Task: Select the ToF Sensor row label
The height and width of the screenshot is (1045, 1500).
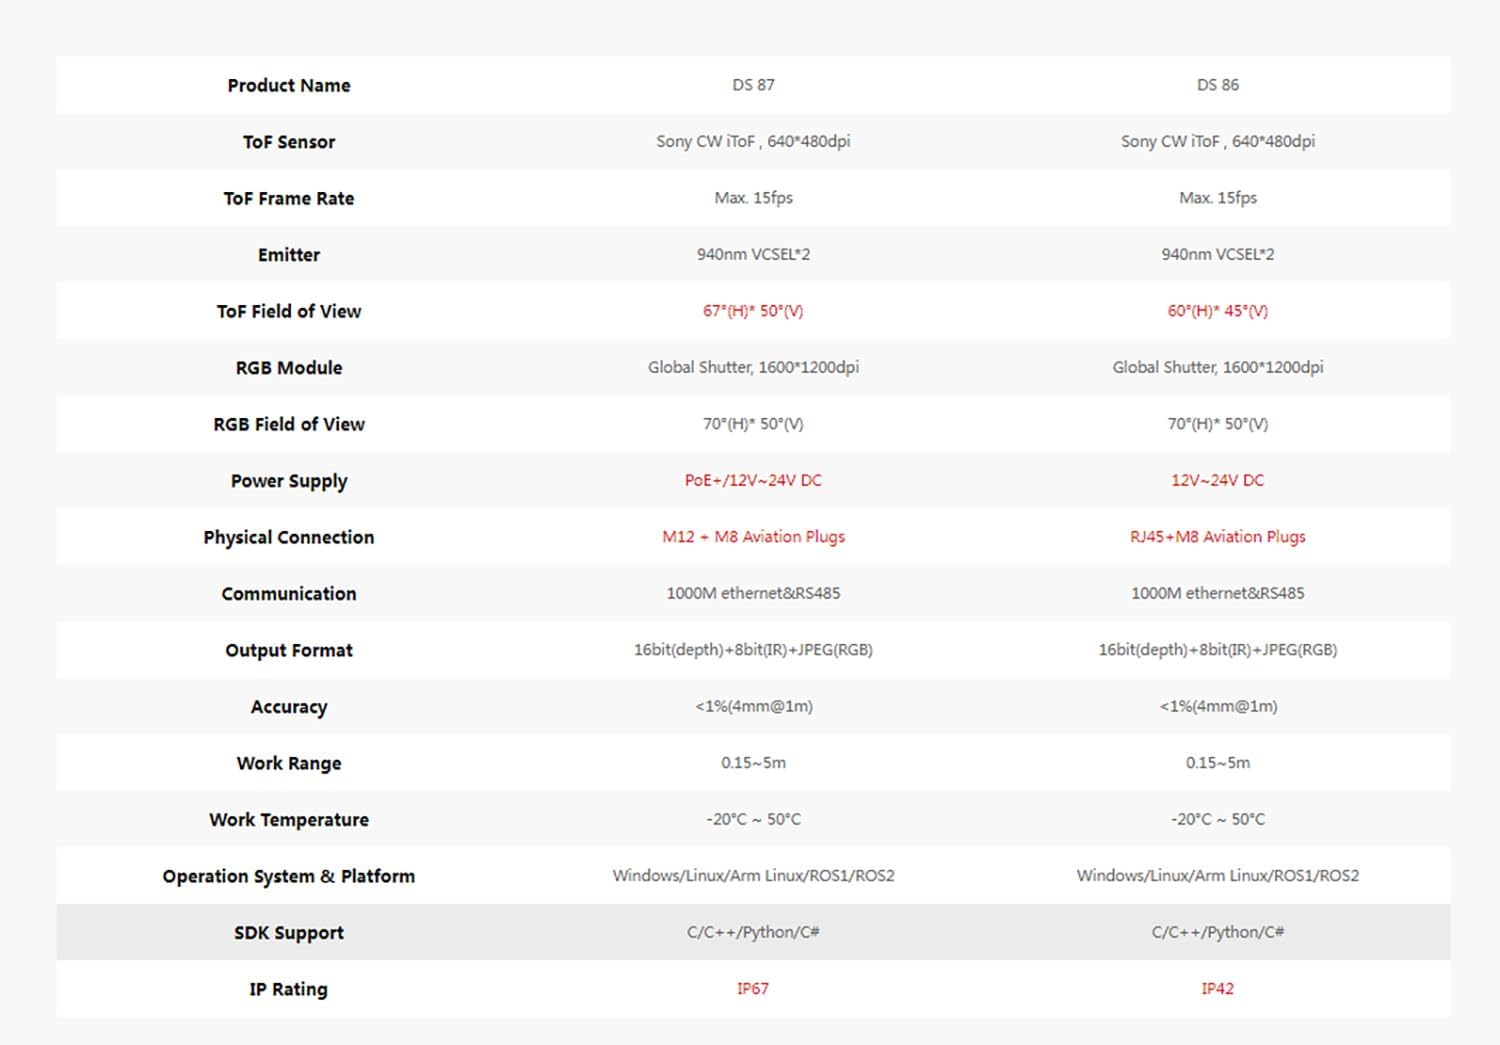Action: tap(289, 142)
